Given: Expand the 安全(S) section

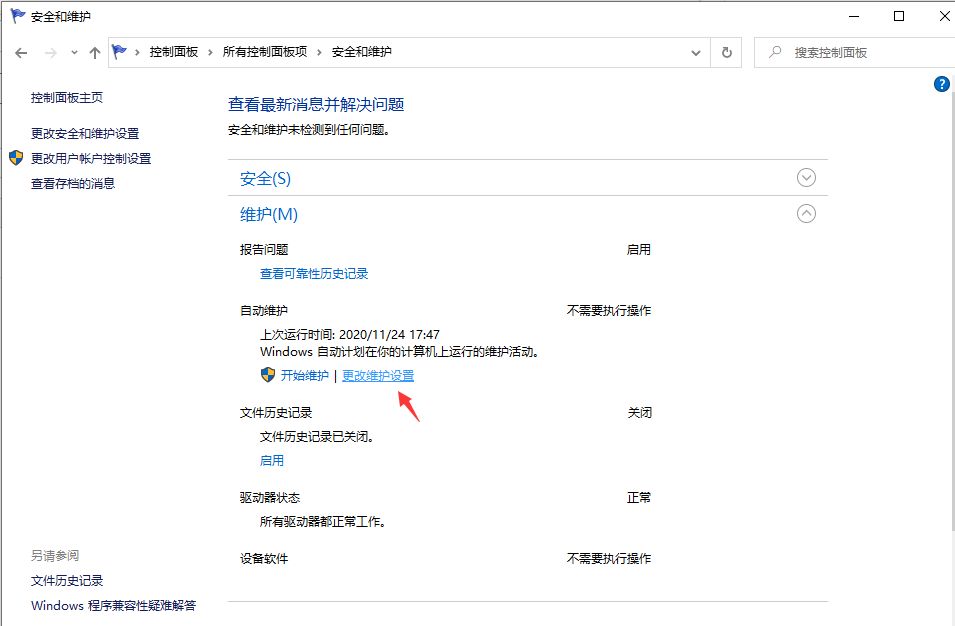Looking at the screenshot, I should point(806,177).
